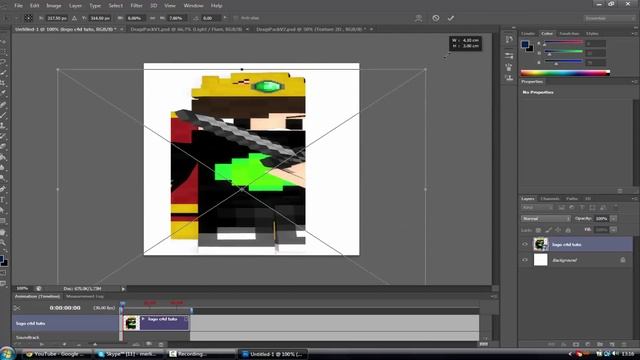The image size is (640, 360).
Task: Close the Untitled-1 document tab
Action: pyautogui.click(x=122, y=29)
